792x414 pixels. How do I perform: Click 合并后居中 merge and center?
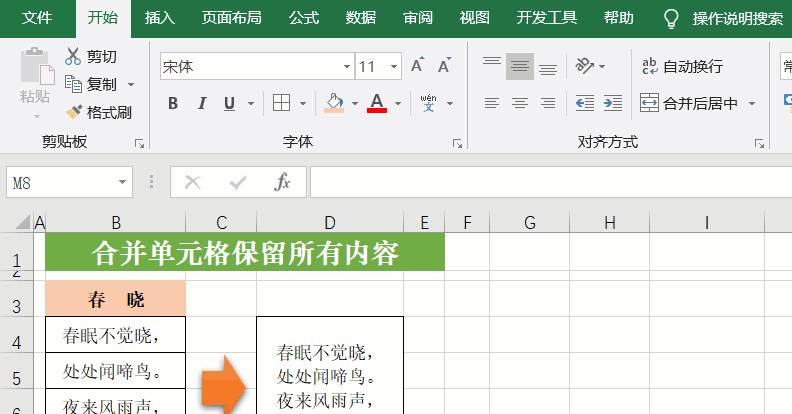(689, 104)
